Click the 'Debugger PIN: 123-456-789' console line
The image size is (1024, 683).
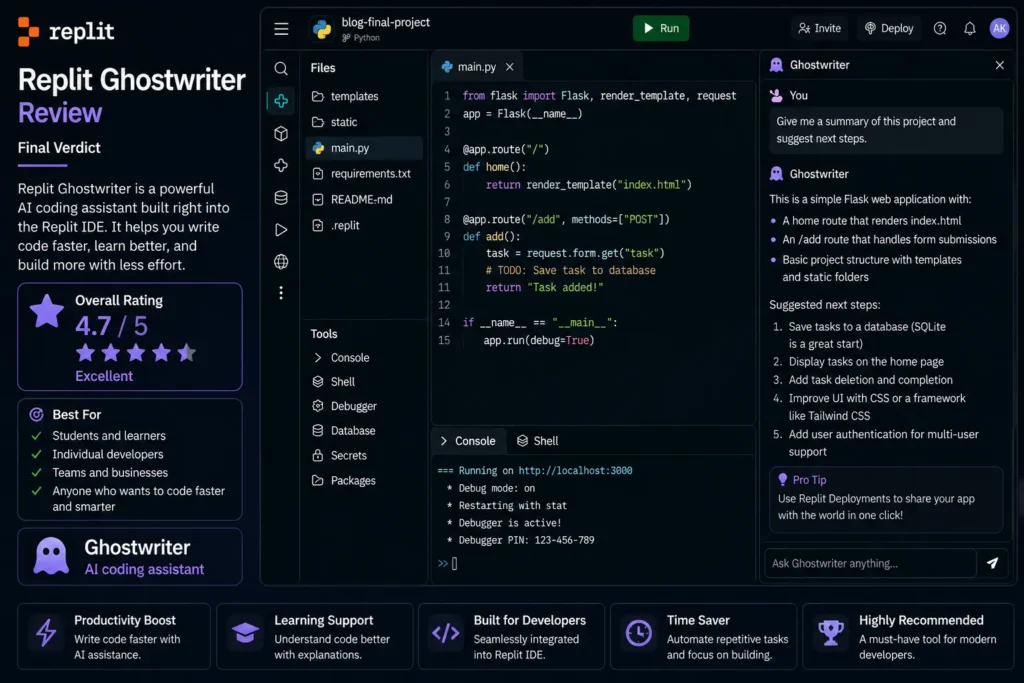(520, 540)
